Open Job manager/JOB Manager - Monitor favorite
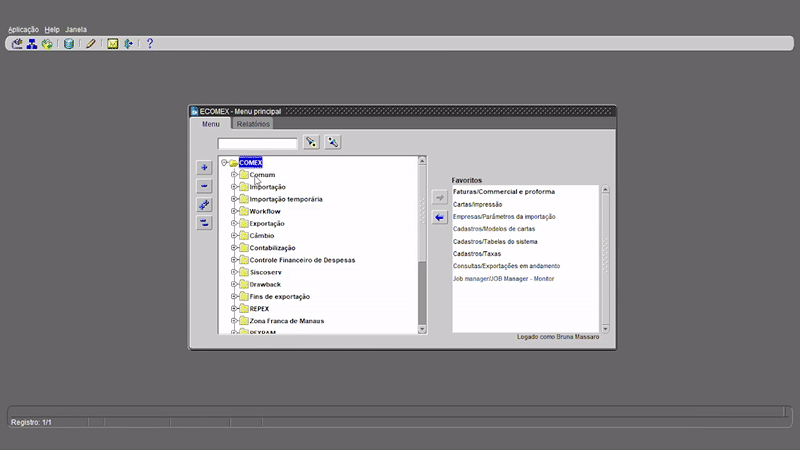 click(x=504, y=279)
